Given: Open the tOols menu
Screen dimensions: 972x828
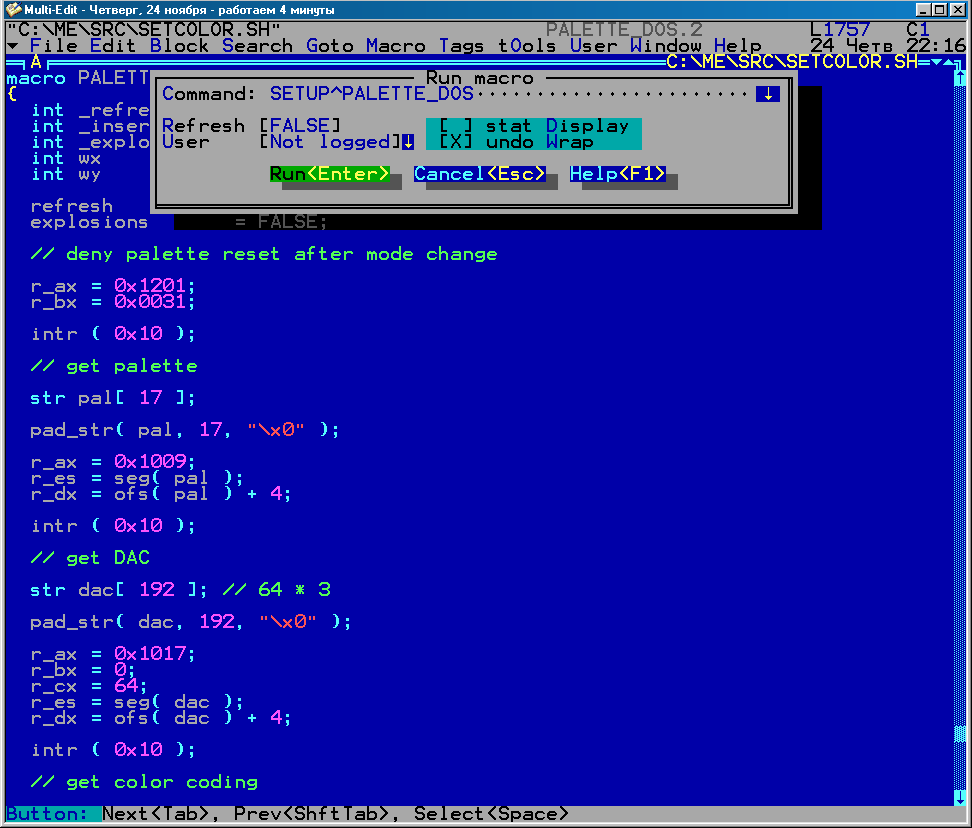Looking at the screenshot, I should [527, 46].
